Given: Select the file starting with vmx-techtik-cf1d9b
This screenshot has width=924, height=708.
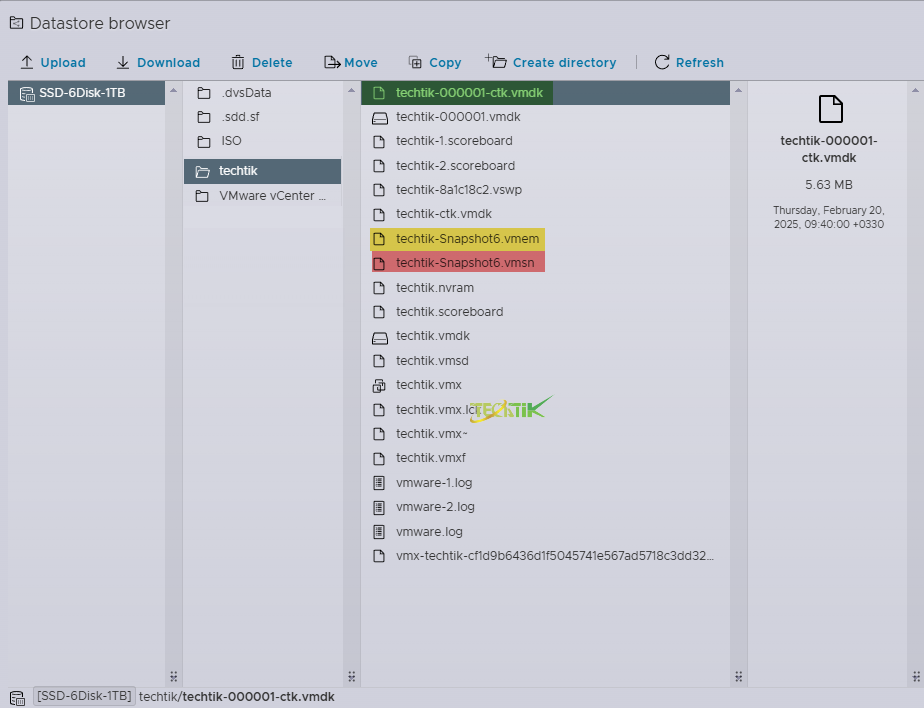Looking at the screenshot, I should (555, 556).
